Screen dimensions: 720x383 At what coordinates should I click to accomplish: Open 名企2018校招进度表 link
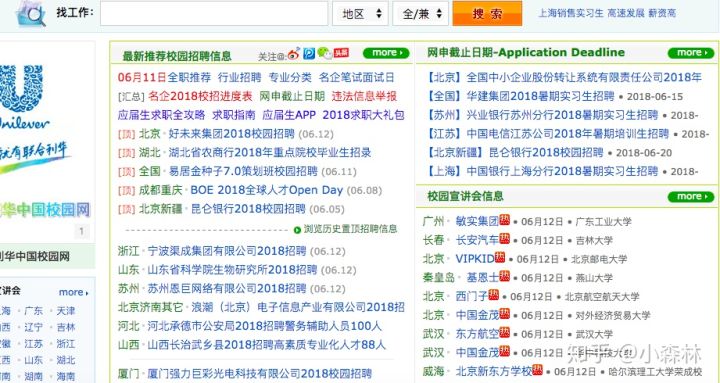[200, 96]
